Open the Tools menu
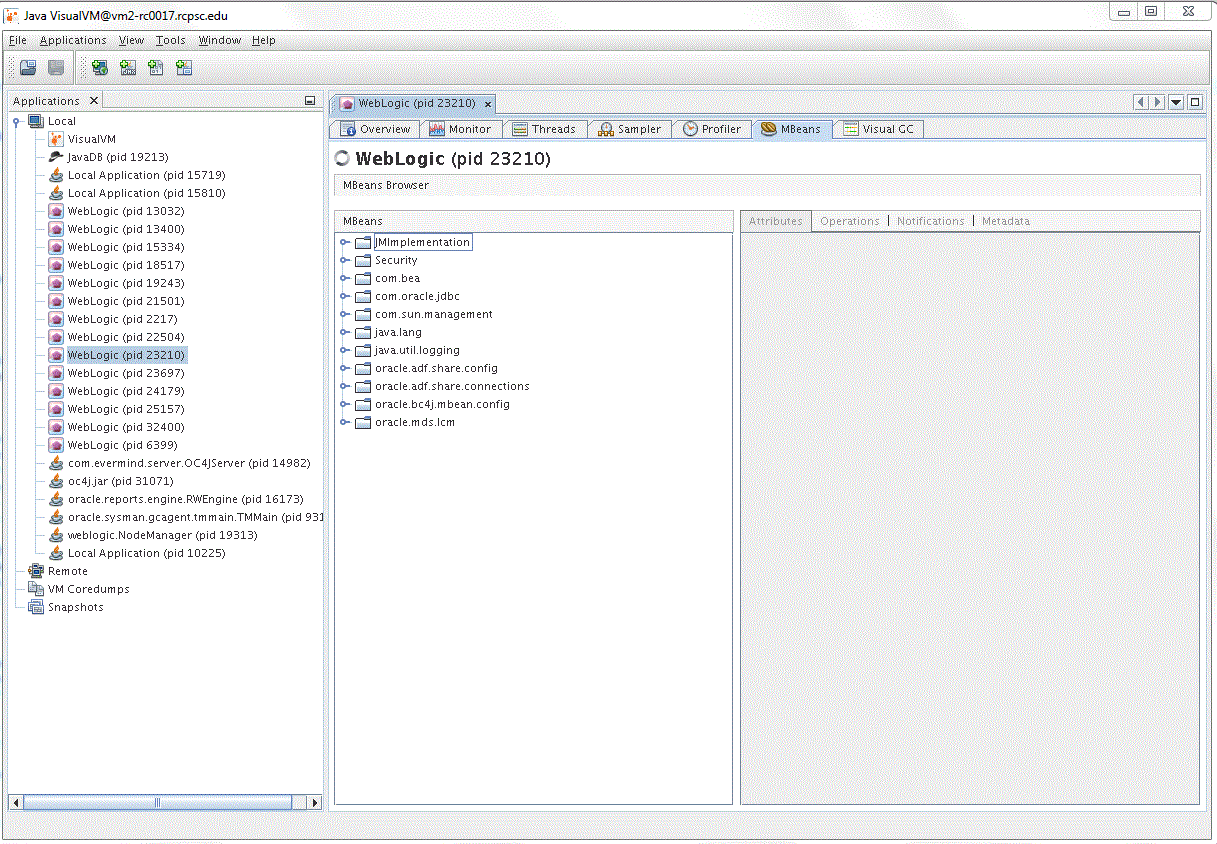Viewport: 1217px width, 844px height. point(170,40)
